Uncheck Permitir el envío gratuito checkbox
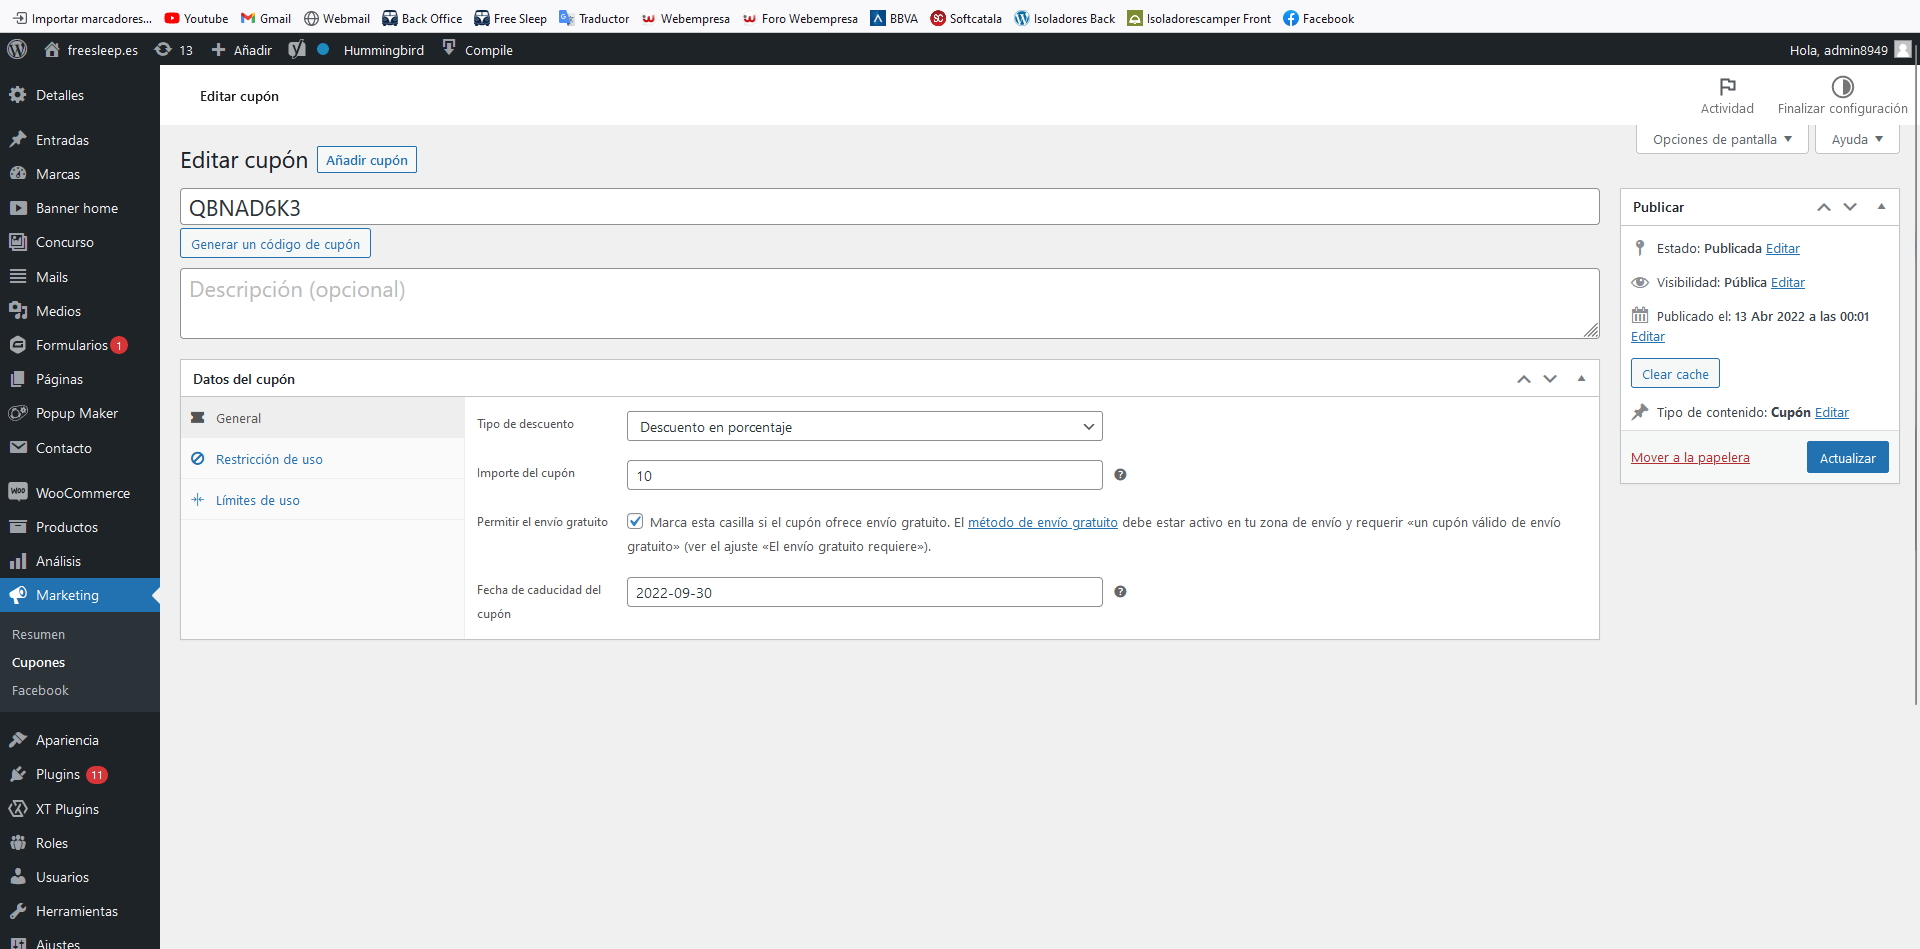The image size is (1920, 949). pyautogui.click(x=635, y=521)
